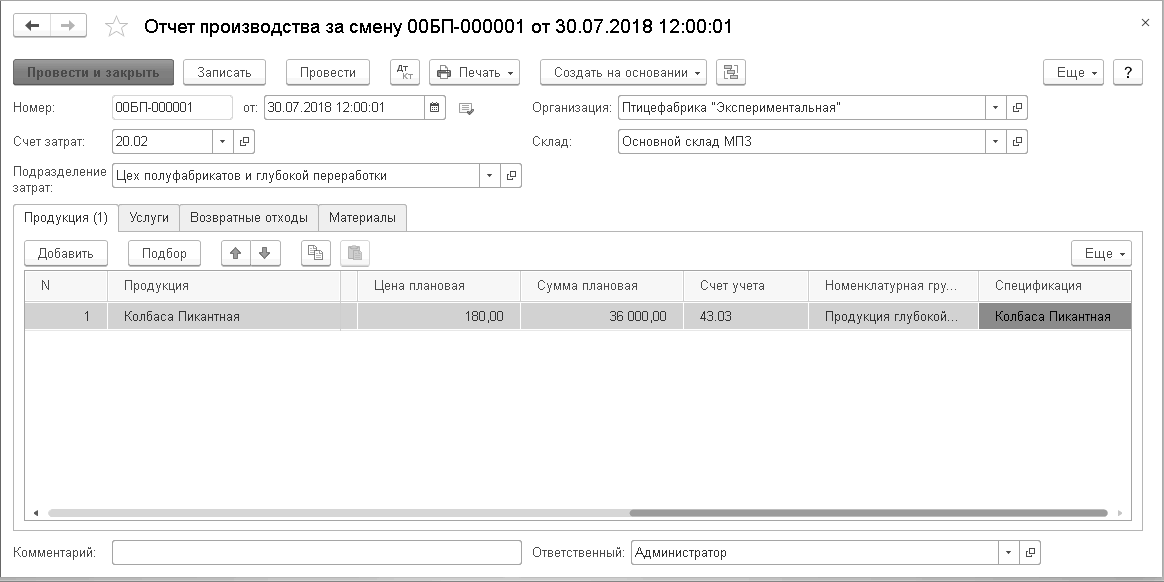Post the document with Провести

click(328, 72)
